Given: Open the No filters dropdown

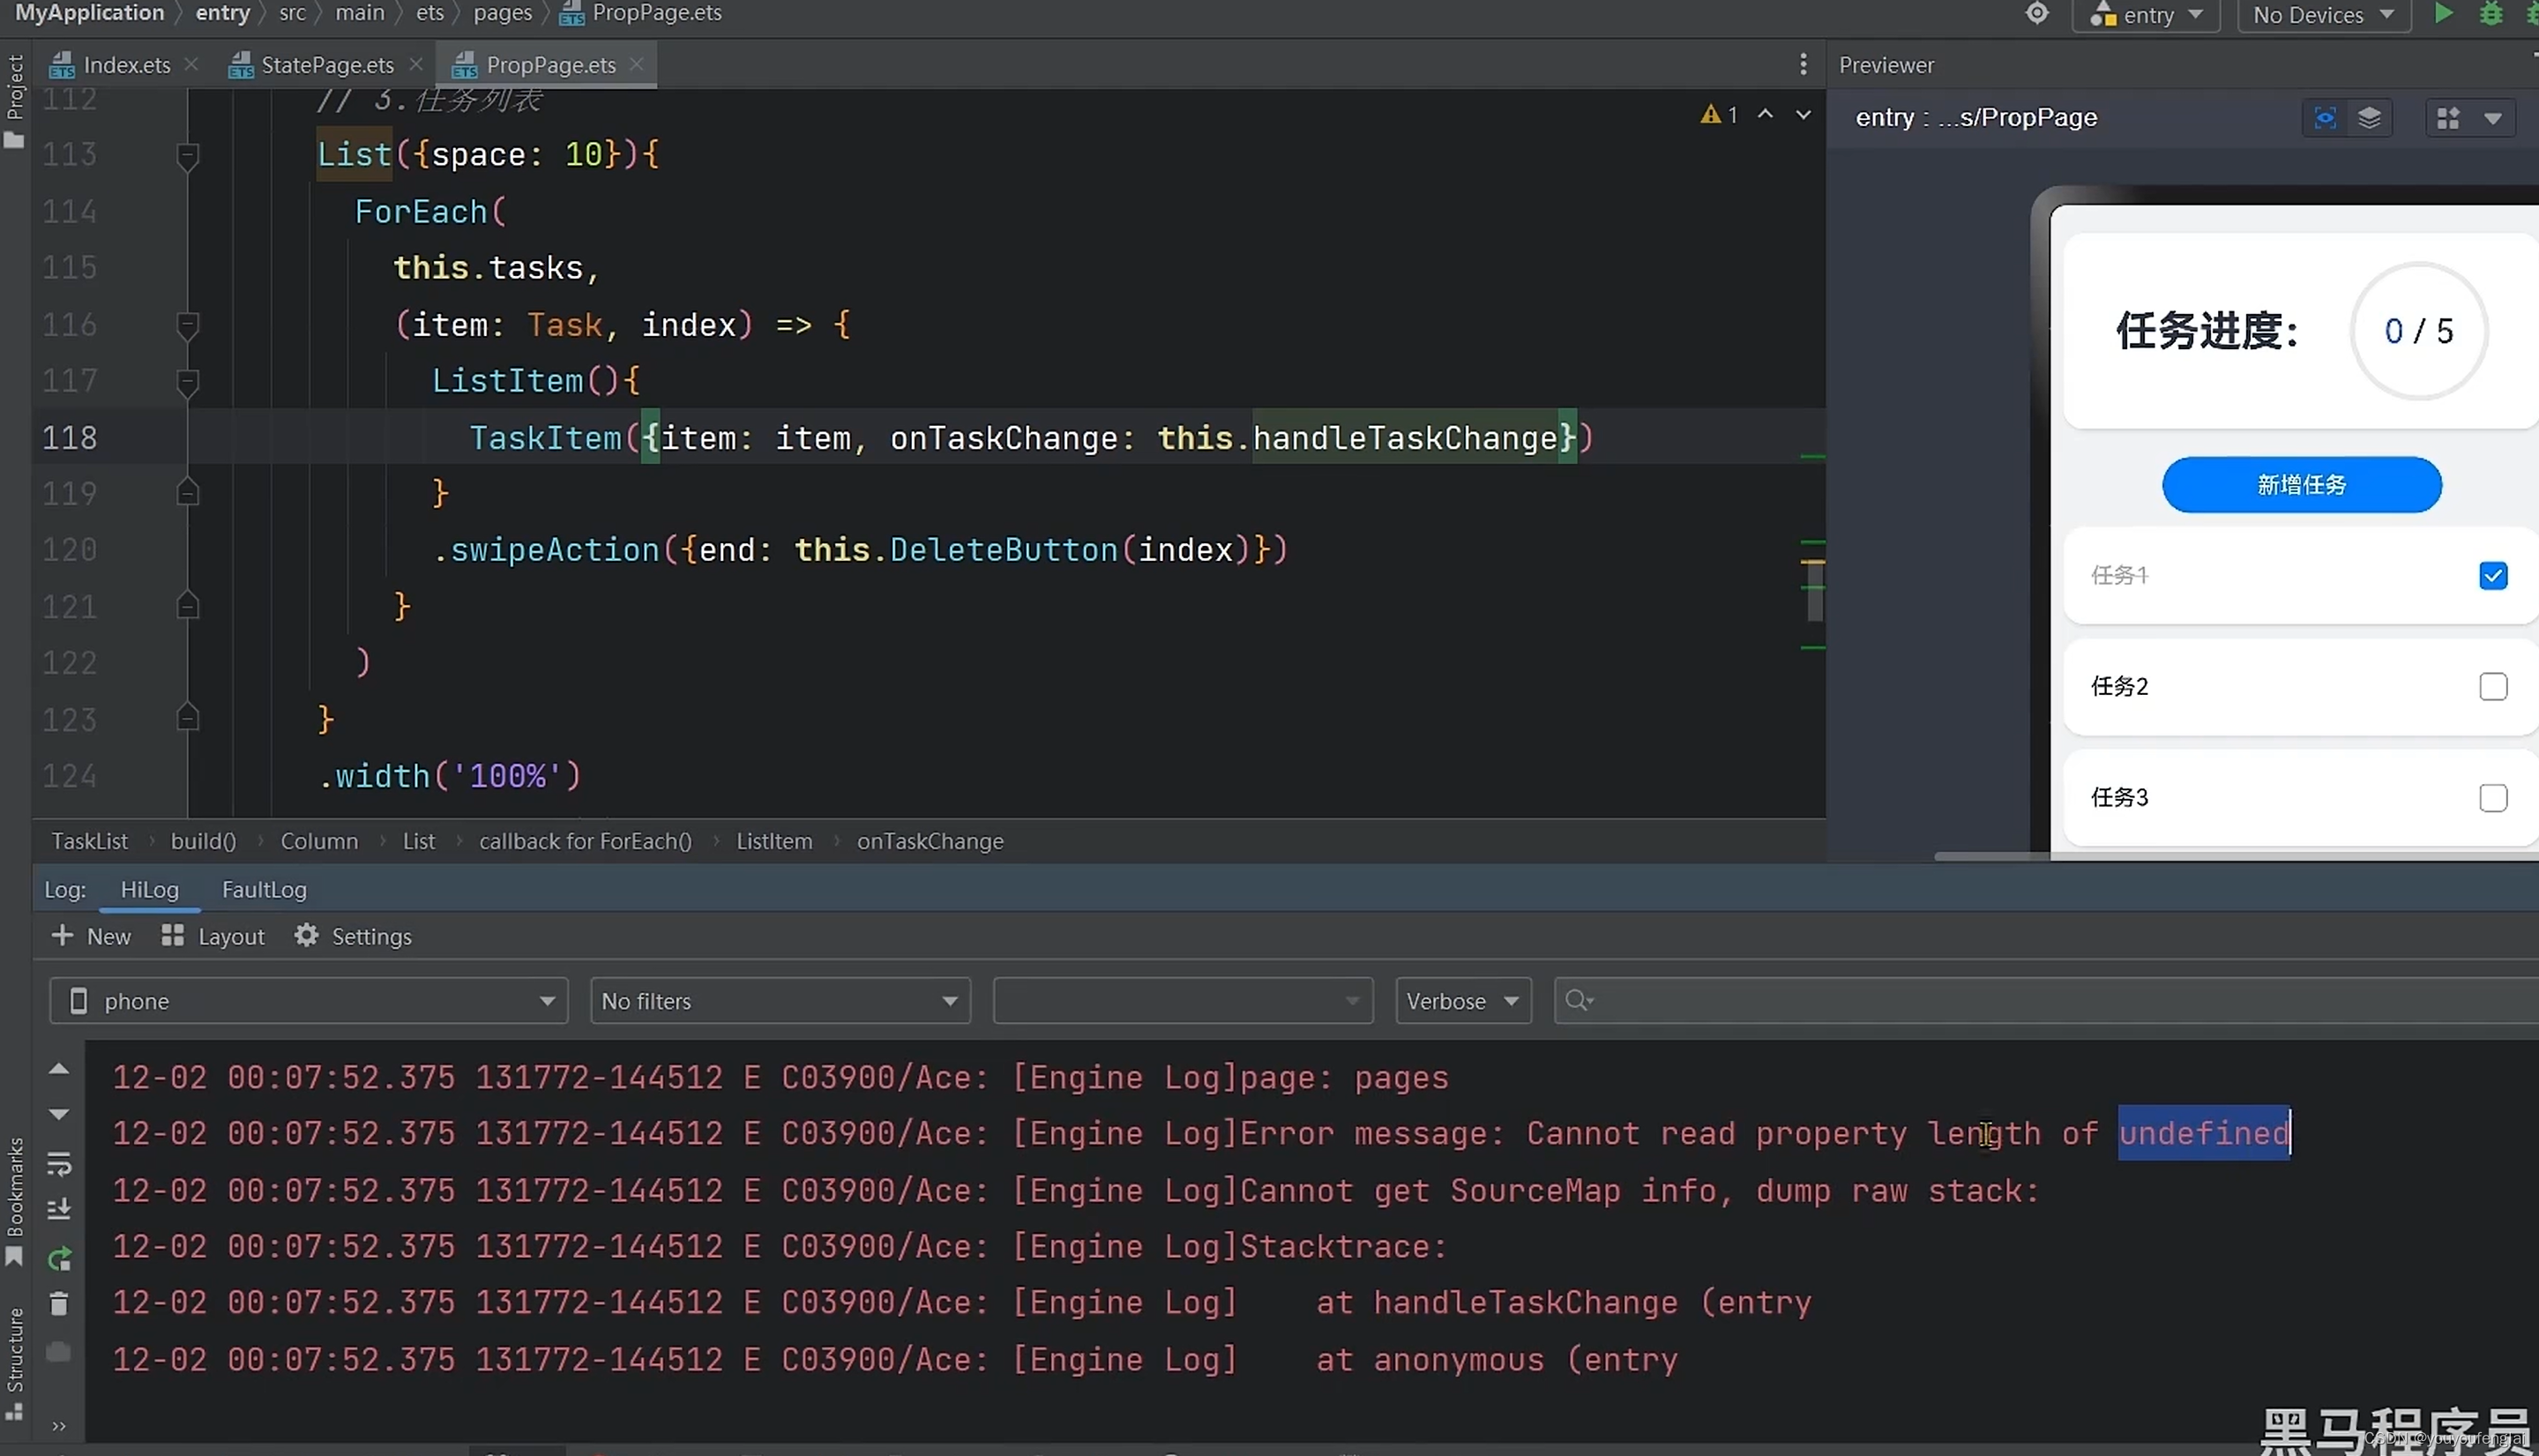Looking at the screenshot, I should coord(780,1001).
